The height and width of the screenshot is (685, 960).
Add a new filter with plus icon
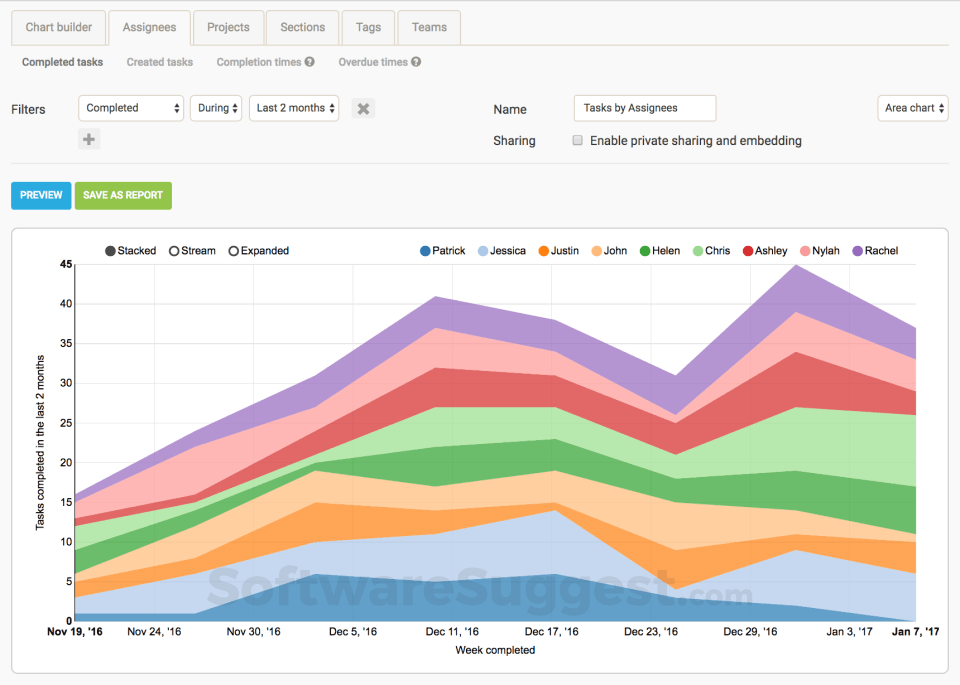[89, 140]
